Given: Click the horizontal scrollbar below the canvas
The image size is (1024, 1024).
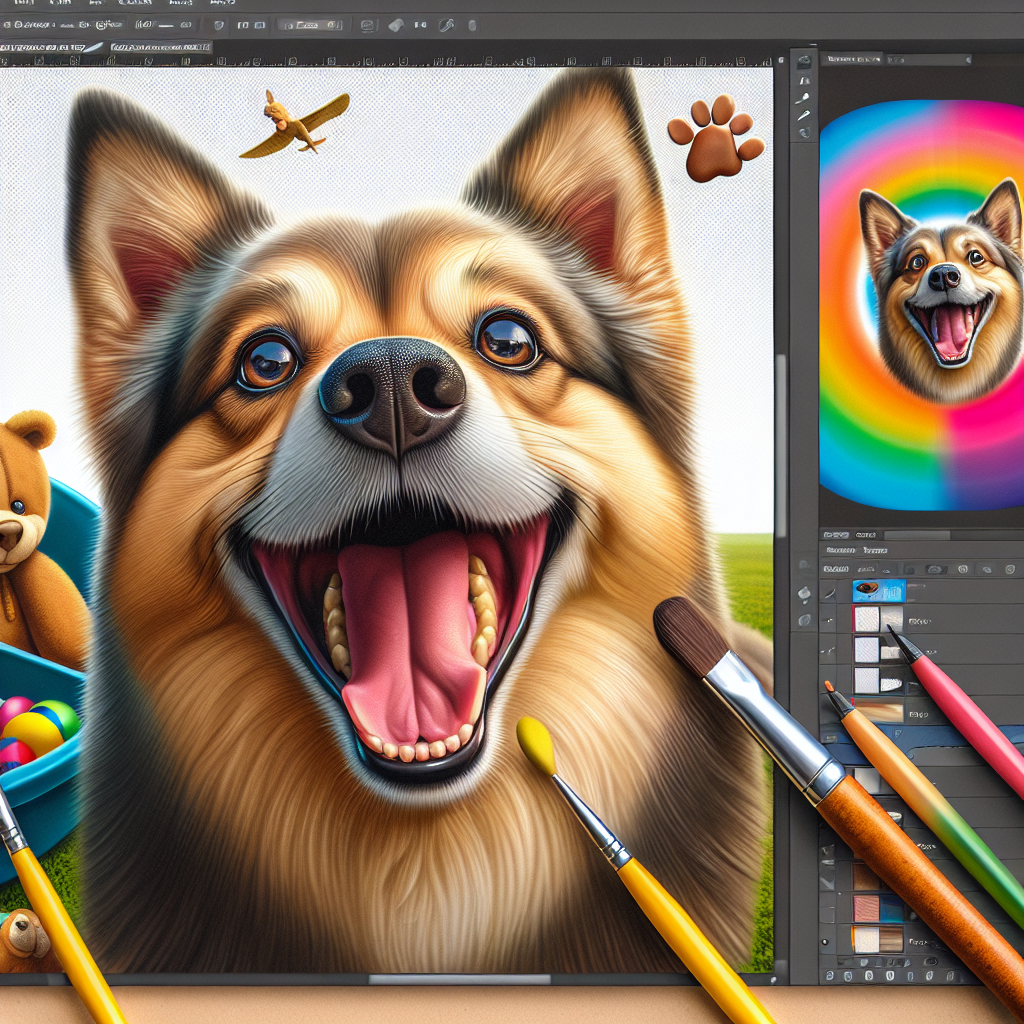Looking at the screenshot, I should point(460,979).
